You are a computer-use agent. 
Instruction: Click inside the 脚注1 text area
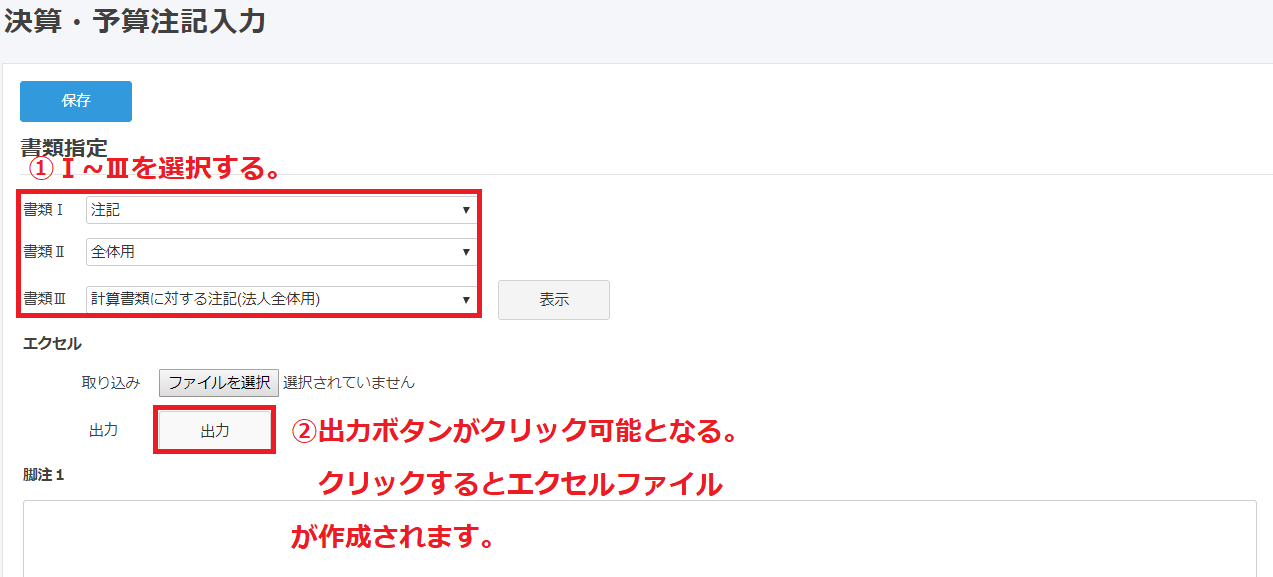pyautogui.click(x=640, y=538)
